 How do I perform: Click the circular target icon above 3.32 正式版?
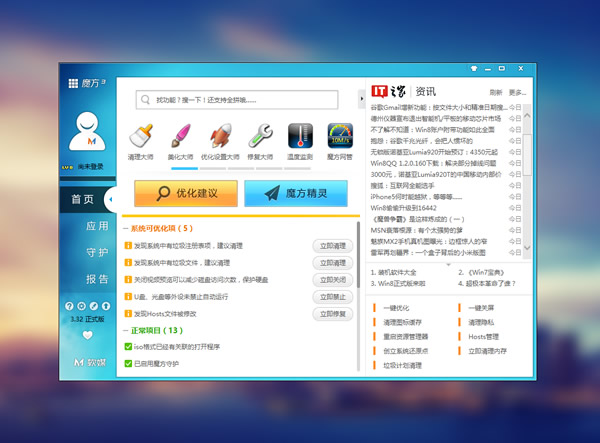pyautogui.click(x=82, y=306)
